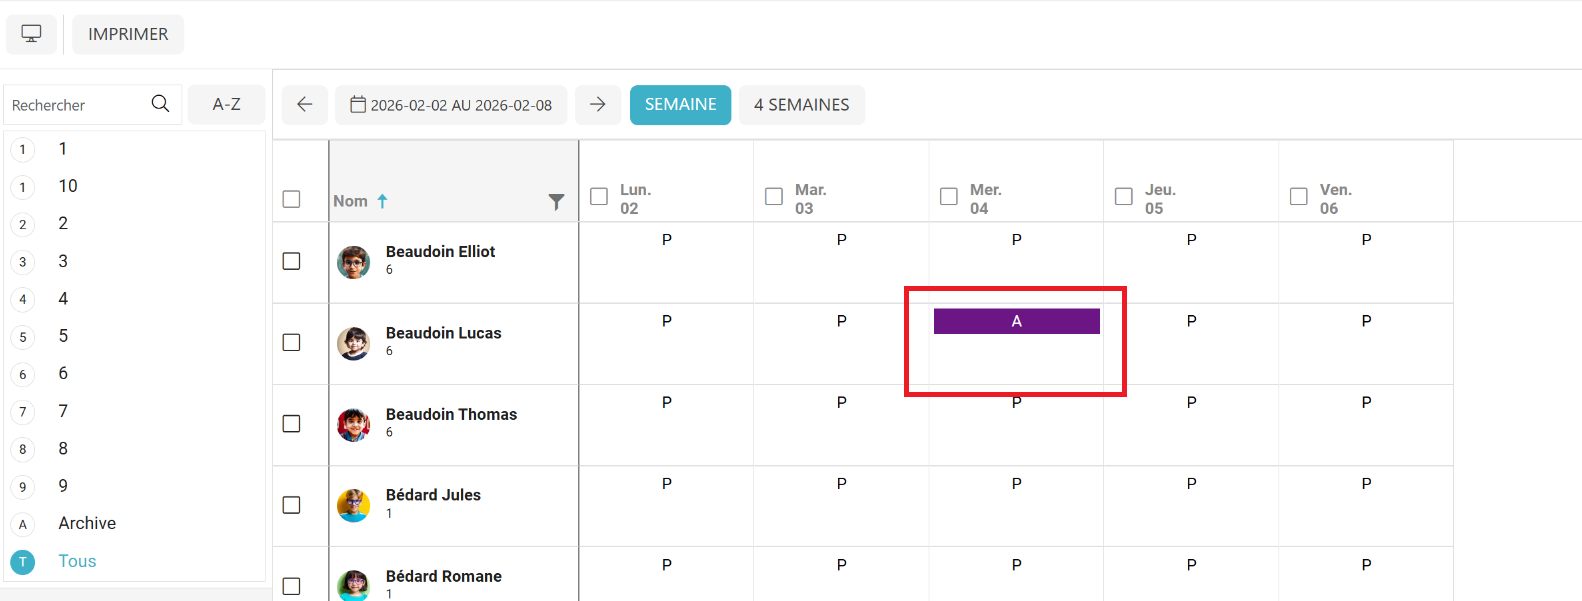Select the Tous group filter
The height and width of the screenshot is (601, 1582).
coord(77,561)
